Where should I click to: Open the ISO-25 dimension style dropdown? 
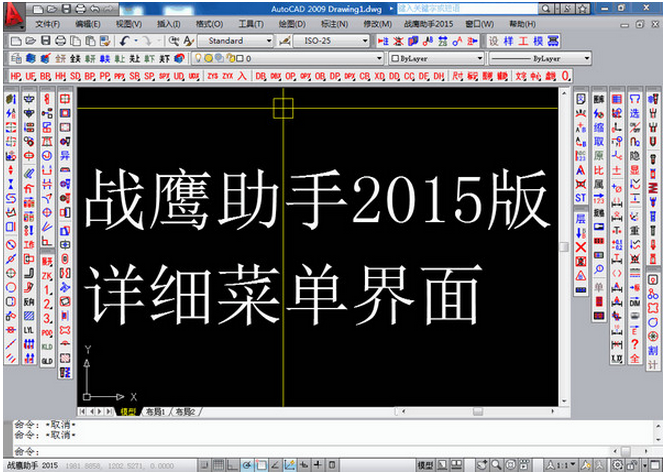click(331, 41)
